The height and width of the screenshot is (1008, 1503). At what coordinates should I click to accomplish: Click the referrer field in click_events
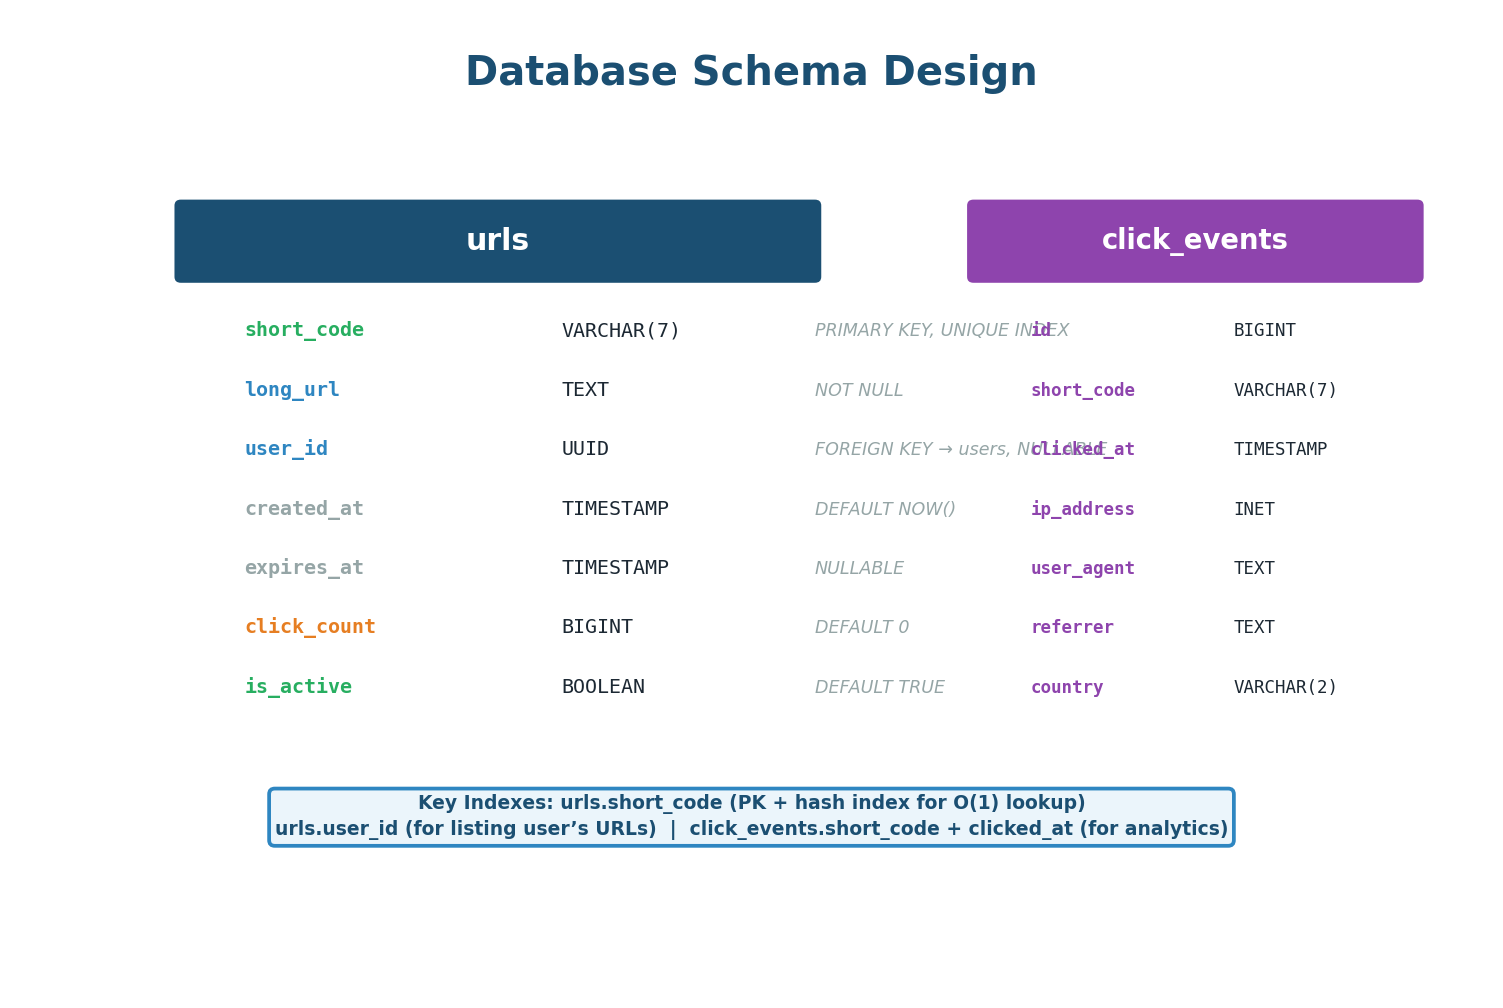(x=1072, y=626)
